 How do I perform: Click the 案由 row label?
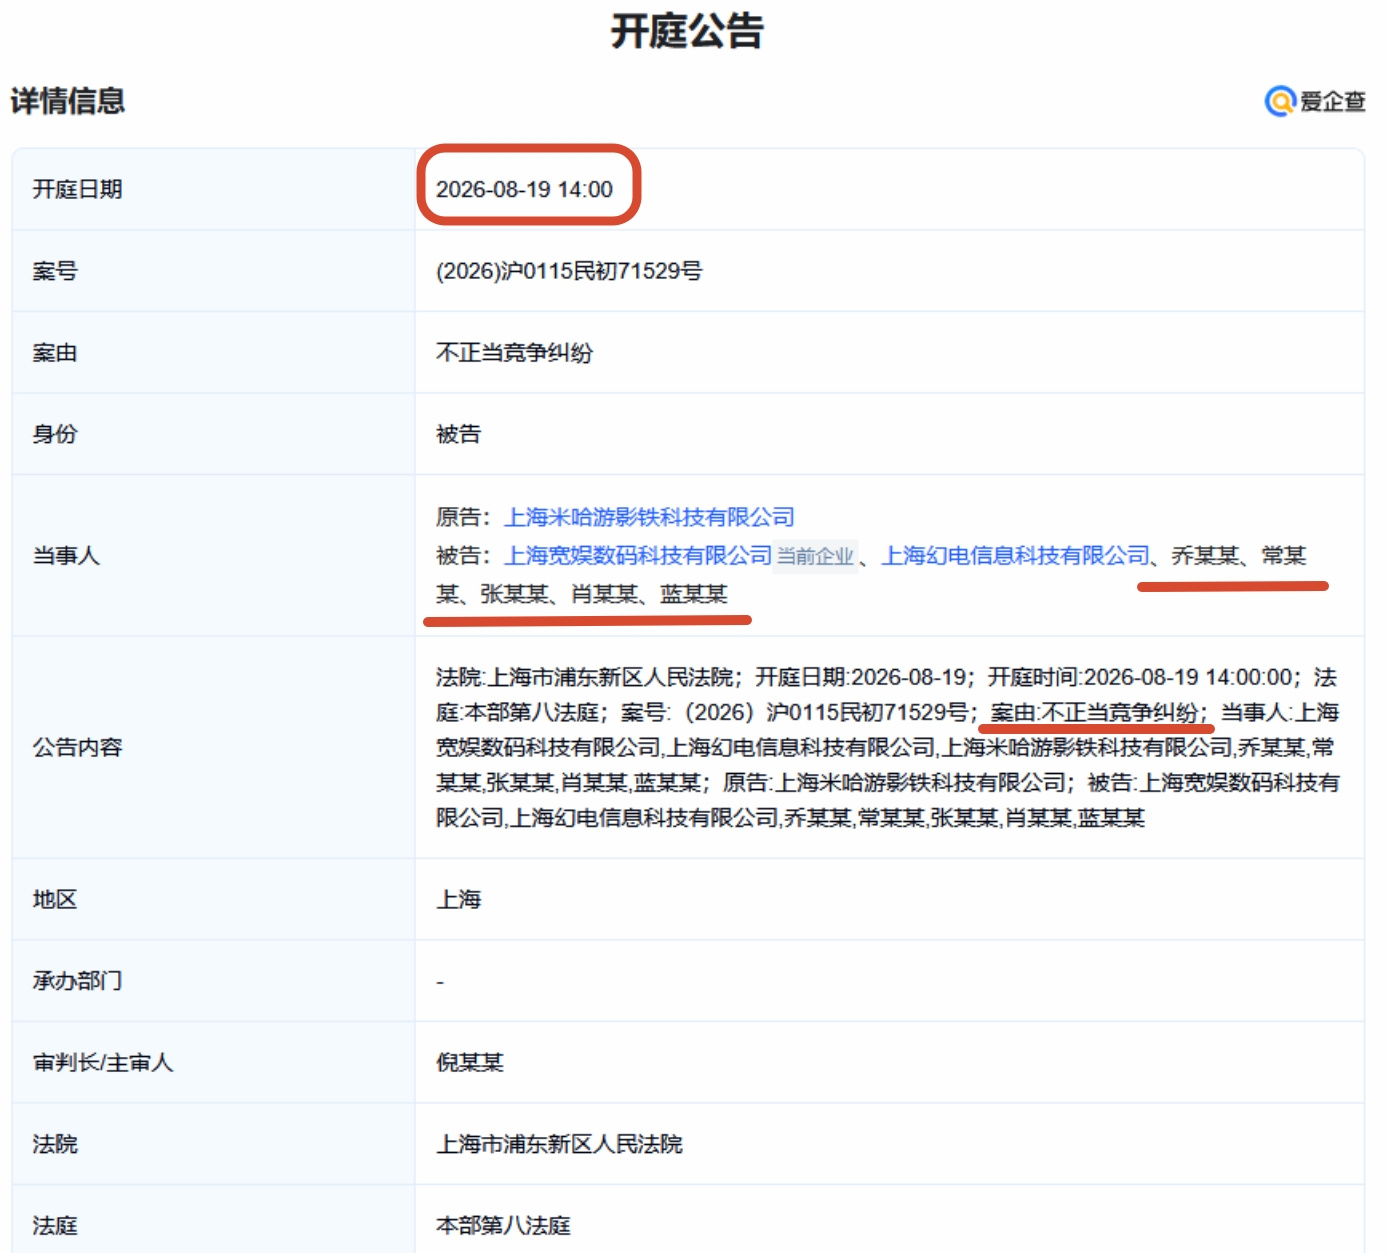click(55, 353)
